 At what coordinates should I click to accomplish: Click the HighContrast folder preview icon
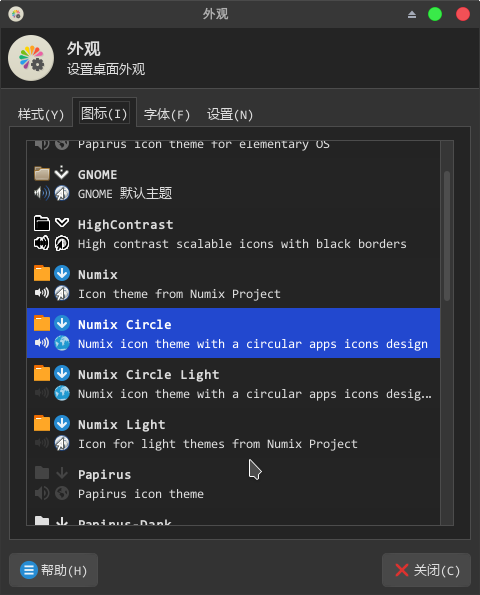pyautogui.click(x=42, y=223)
